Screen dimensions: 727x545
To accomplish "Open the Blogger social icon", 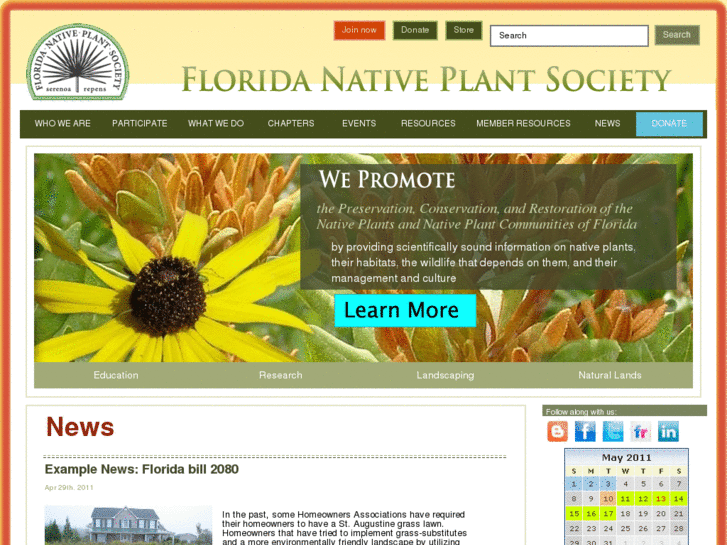I will click(x=557, y=431).
